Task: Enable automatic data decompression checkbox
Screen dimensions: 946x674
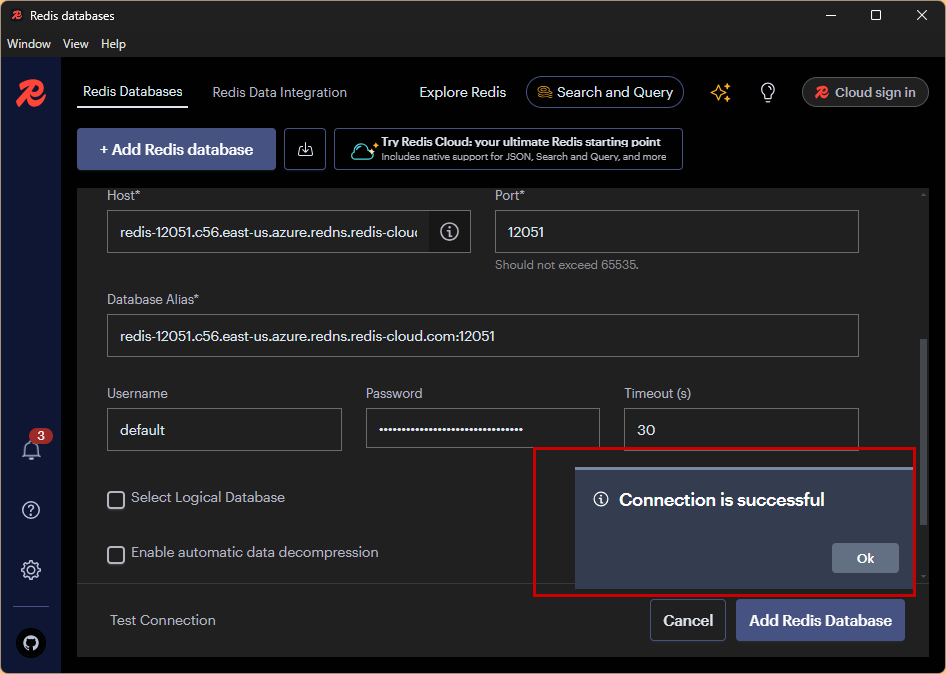Action: click(x=116, y=555)
